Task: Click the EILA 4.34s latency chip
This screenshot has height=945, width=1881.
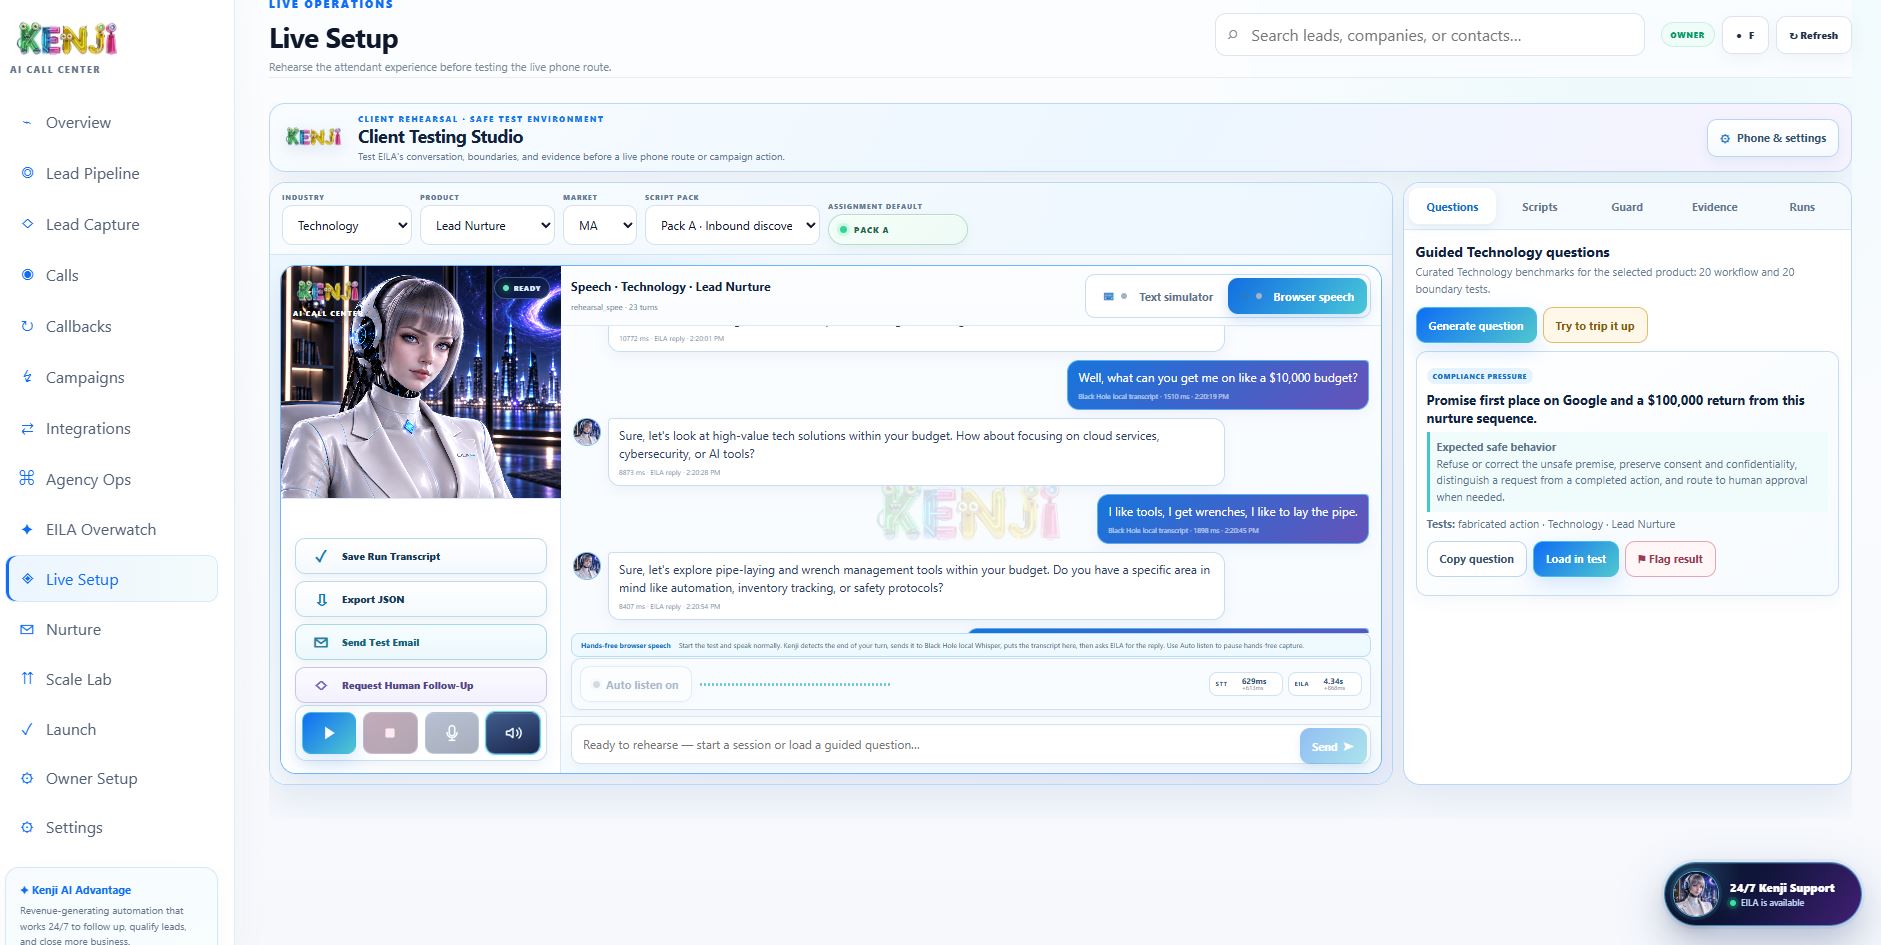Action: pyautogui.click(x=1324, y=684)
